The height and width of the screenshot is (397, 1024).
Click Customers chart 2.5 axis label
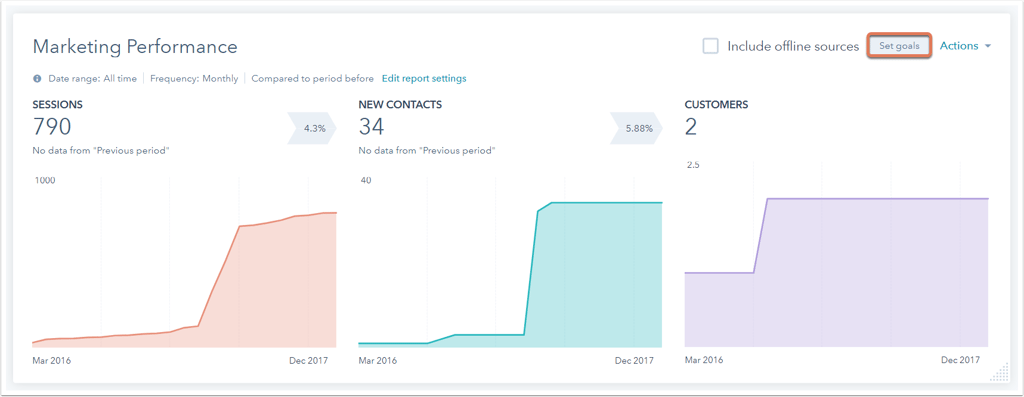[692, 165]
